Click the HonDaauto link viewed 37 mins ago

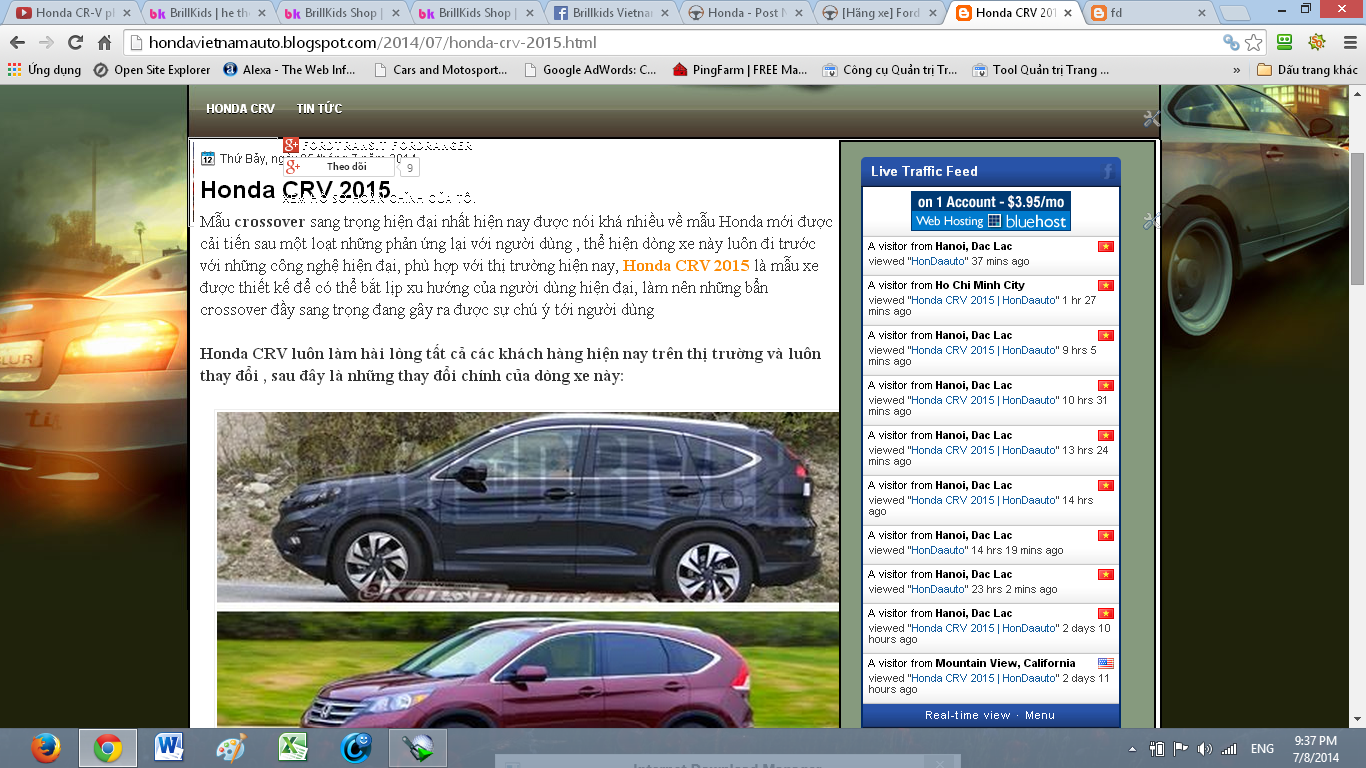[937, 261]
